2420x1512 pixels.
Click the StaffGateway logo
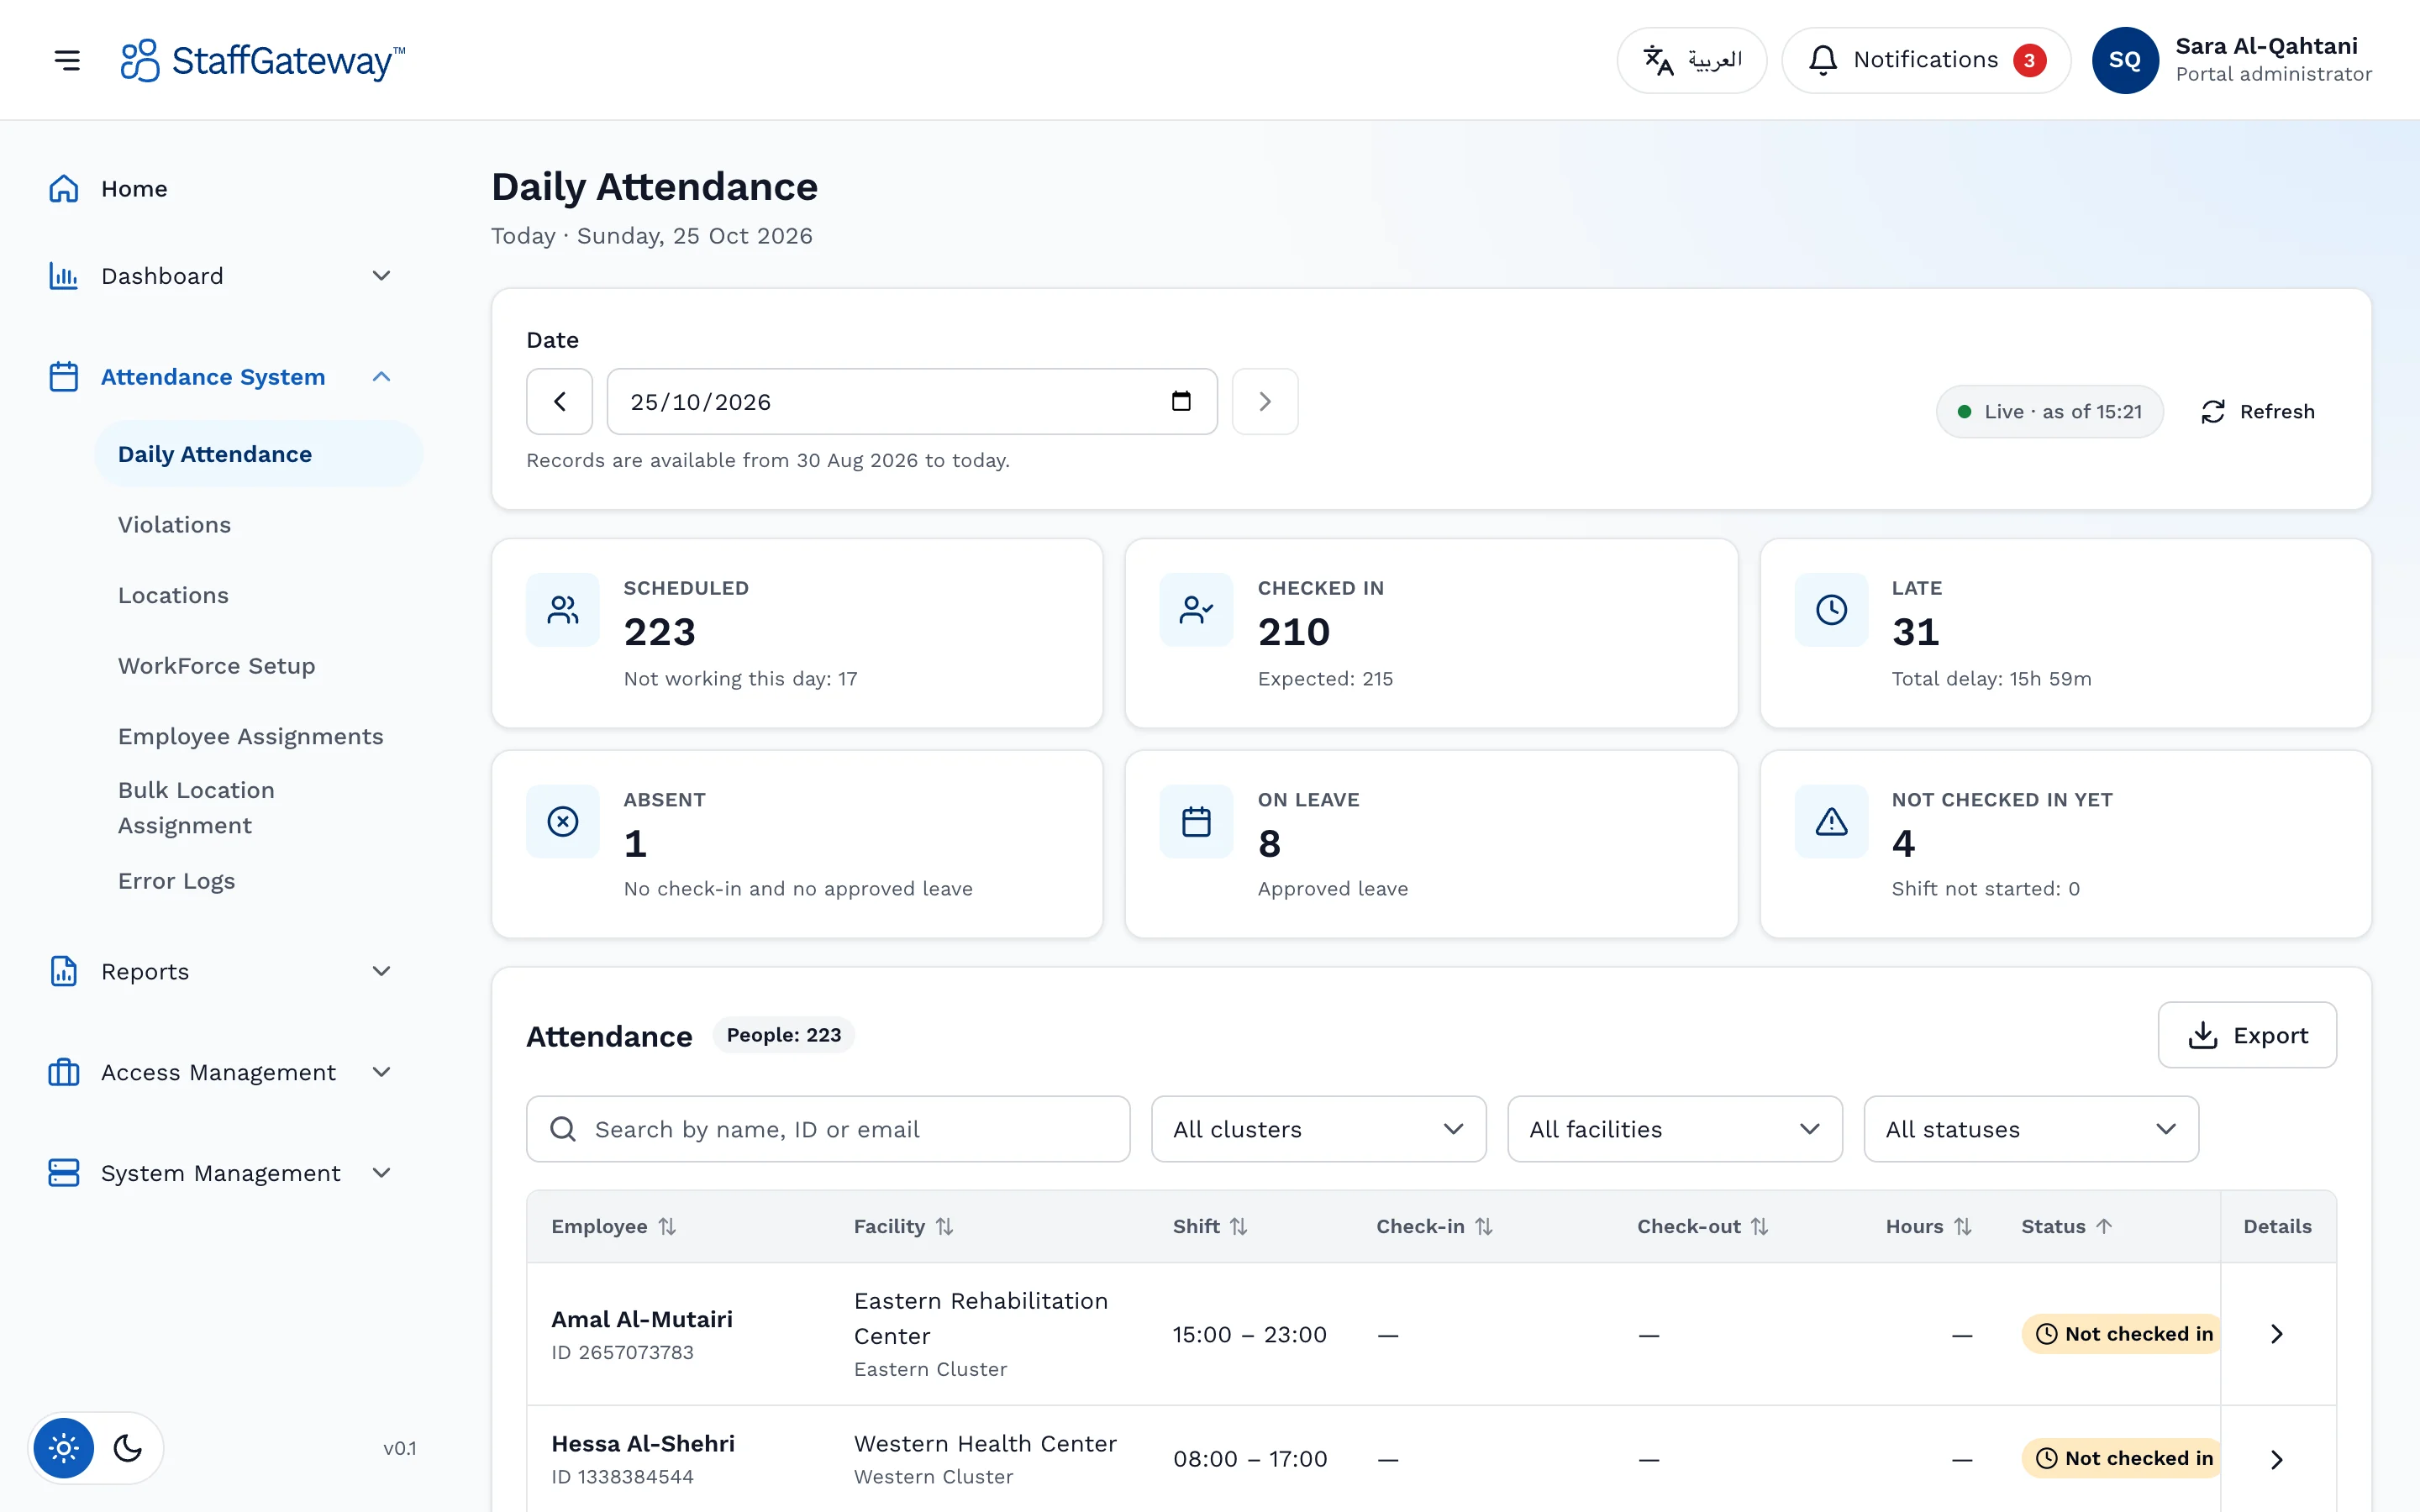click(x=262, y=60)
